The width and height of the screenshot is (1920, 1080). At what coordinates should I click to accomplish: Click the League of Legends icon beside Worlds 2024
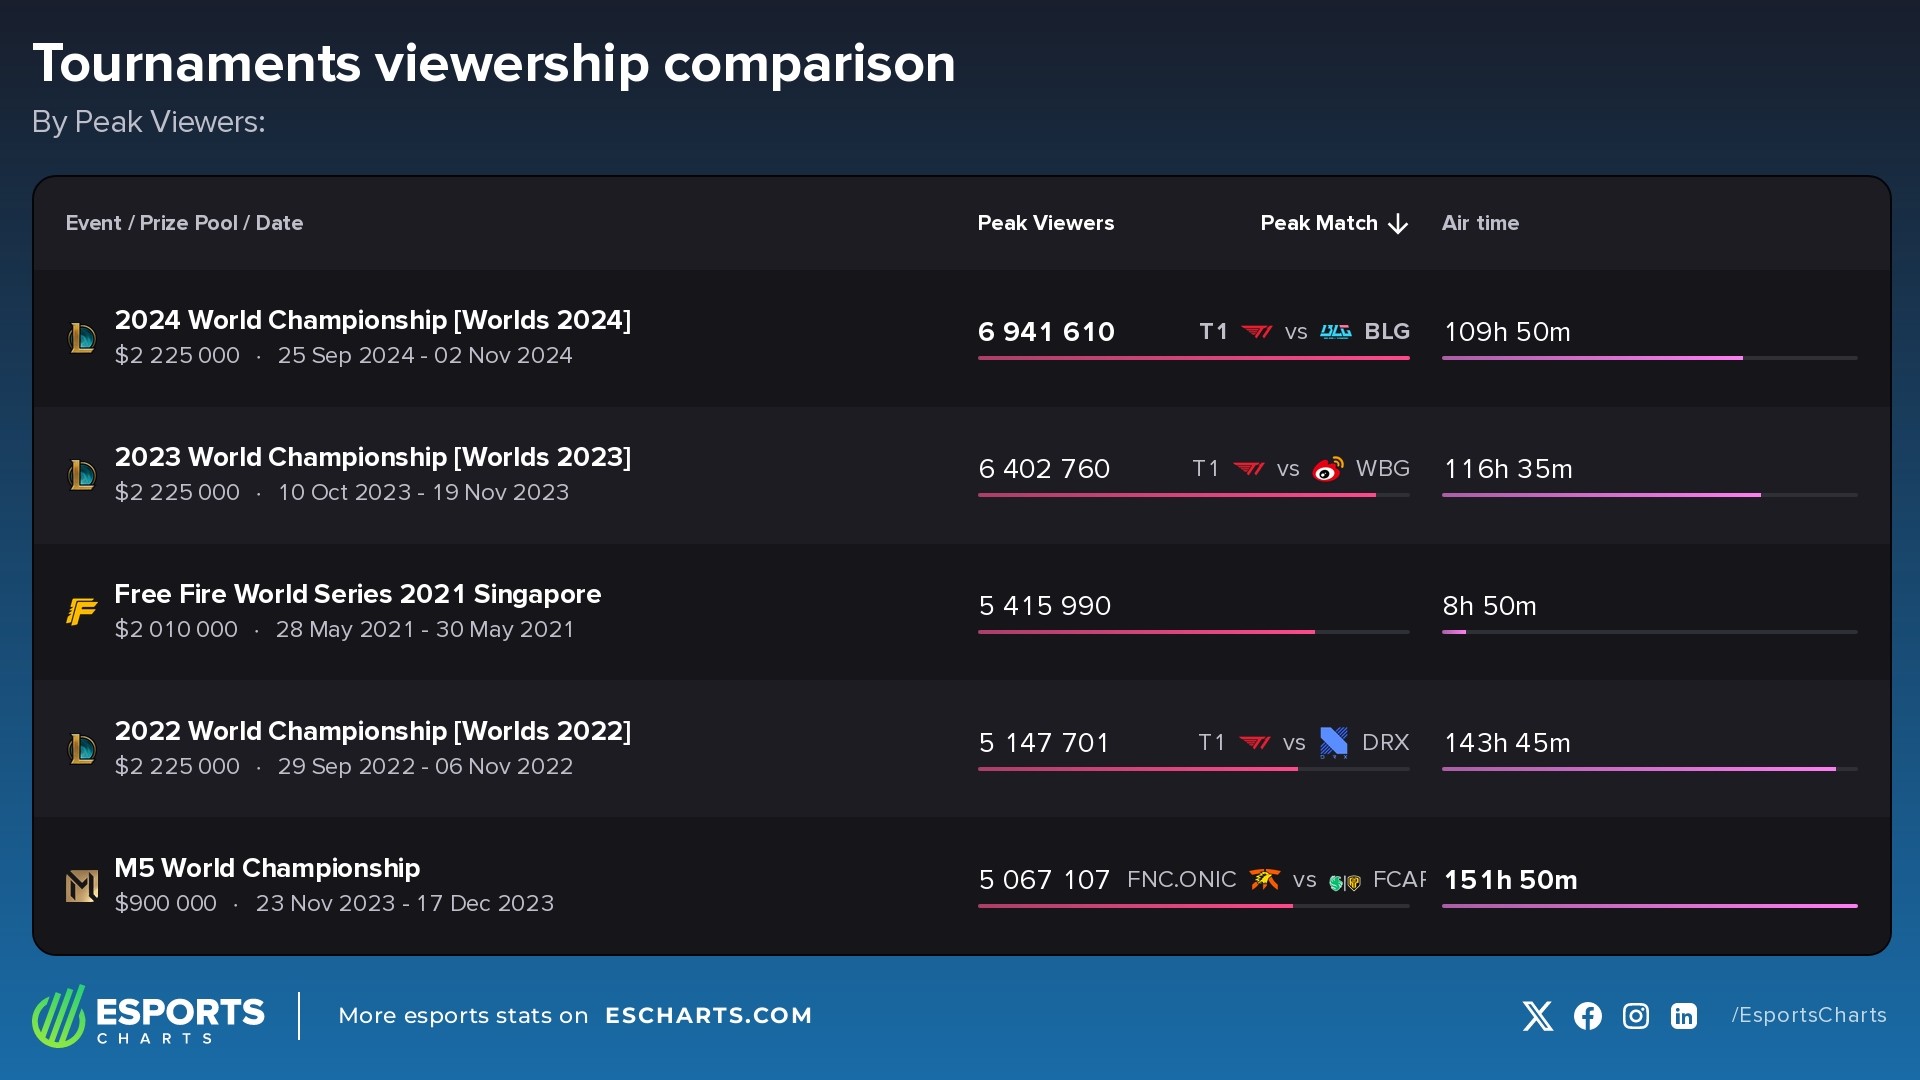pyautogui.click(x=82, y=336)
